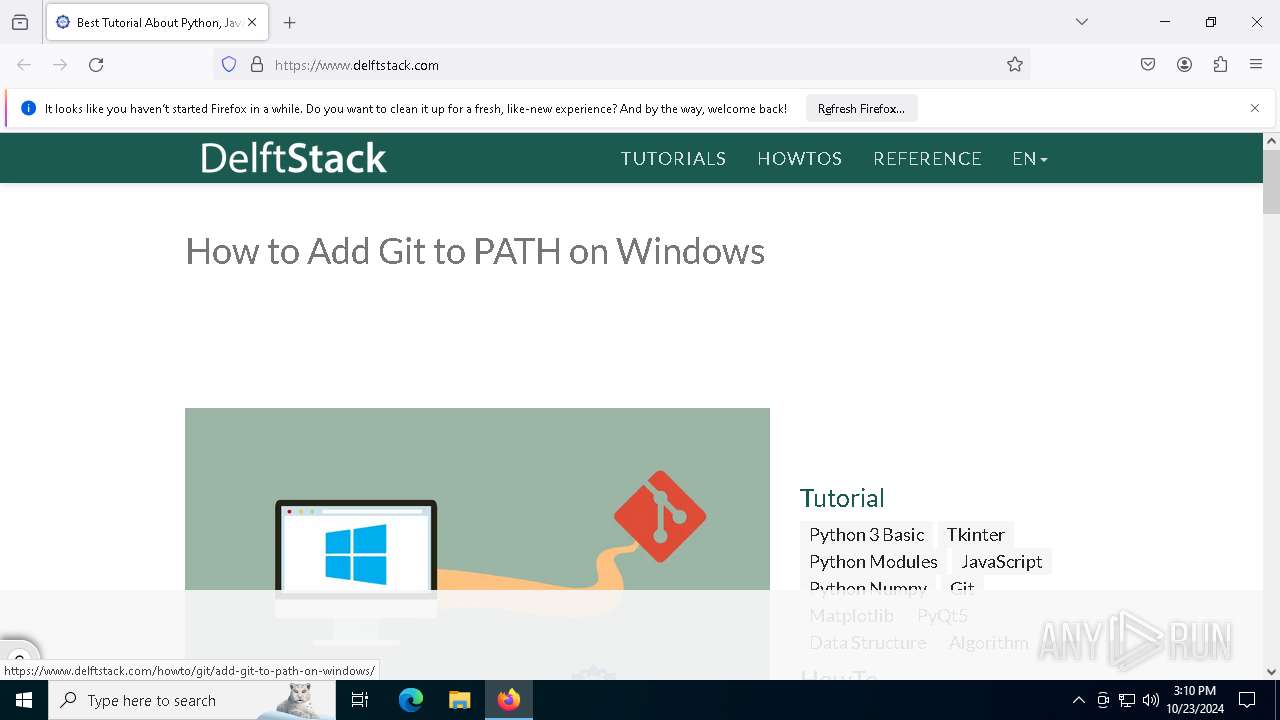Select Firefox taskbar icon
The image size is (1280, 720).
click(509, 700)
